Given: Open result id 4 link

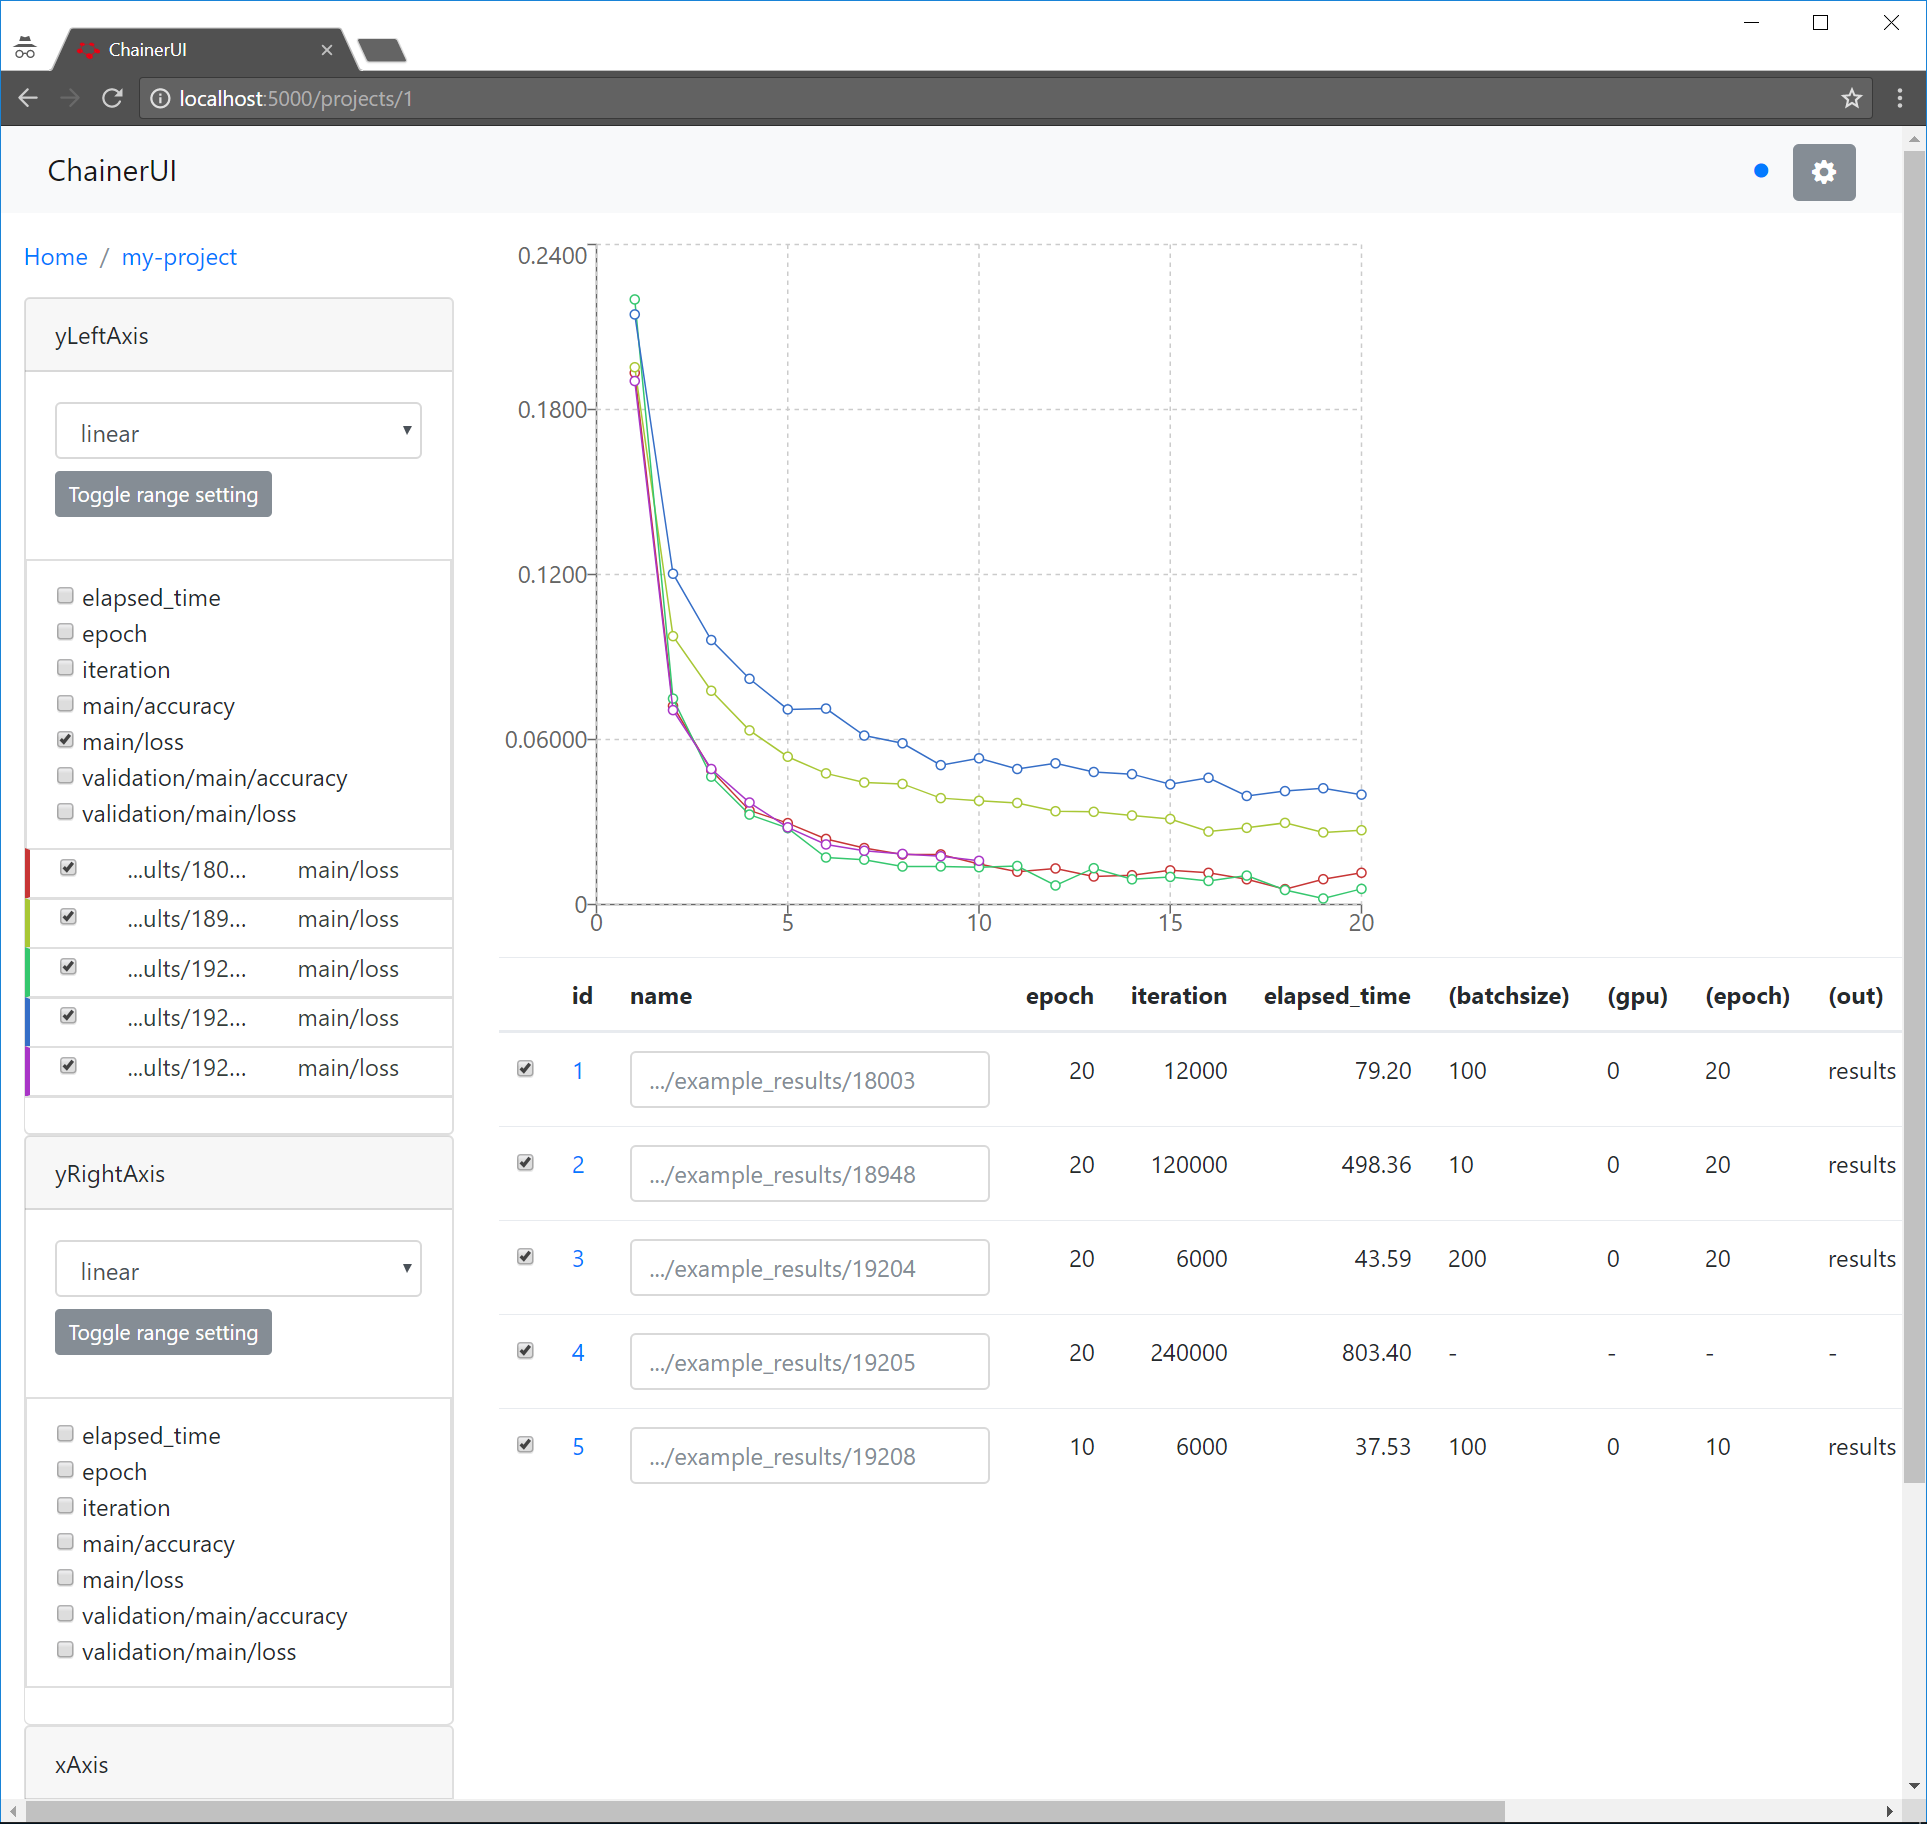Looking at the screenshot, I should (578, 1352).
